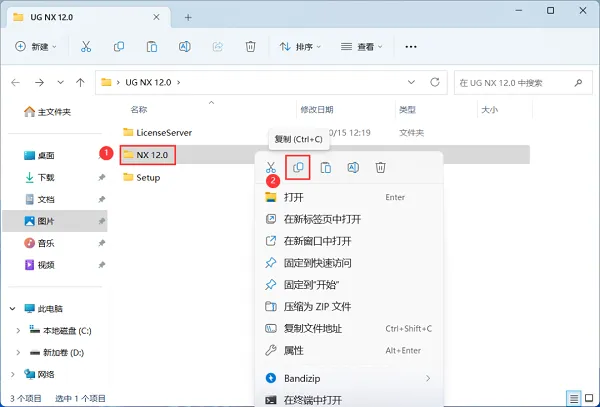Choose 压缩为 ZIP 文件
This screenshot has width=600, height=407.
[349, 306]
